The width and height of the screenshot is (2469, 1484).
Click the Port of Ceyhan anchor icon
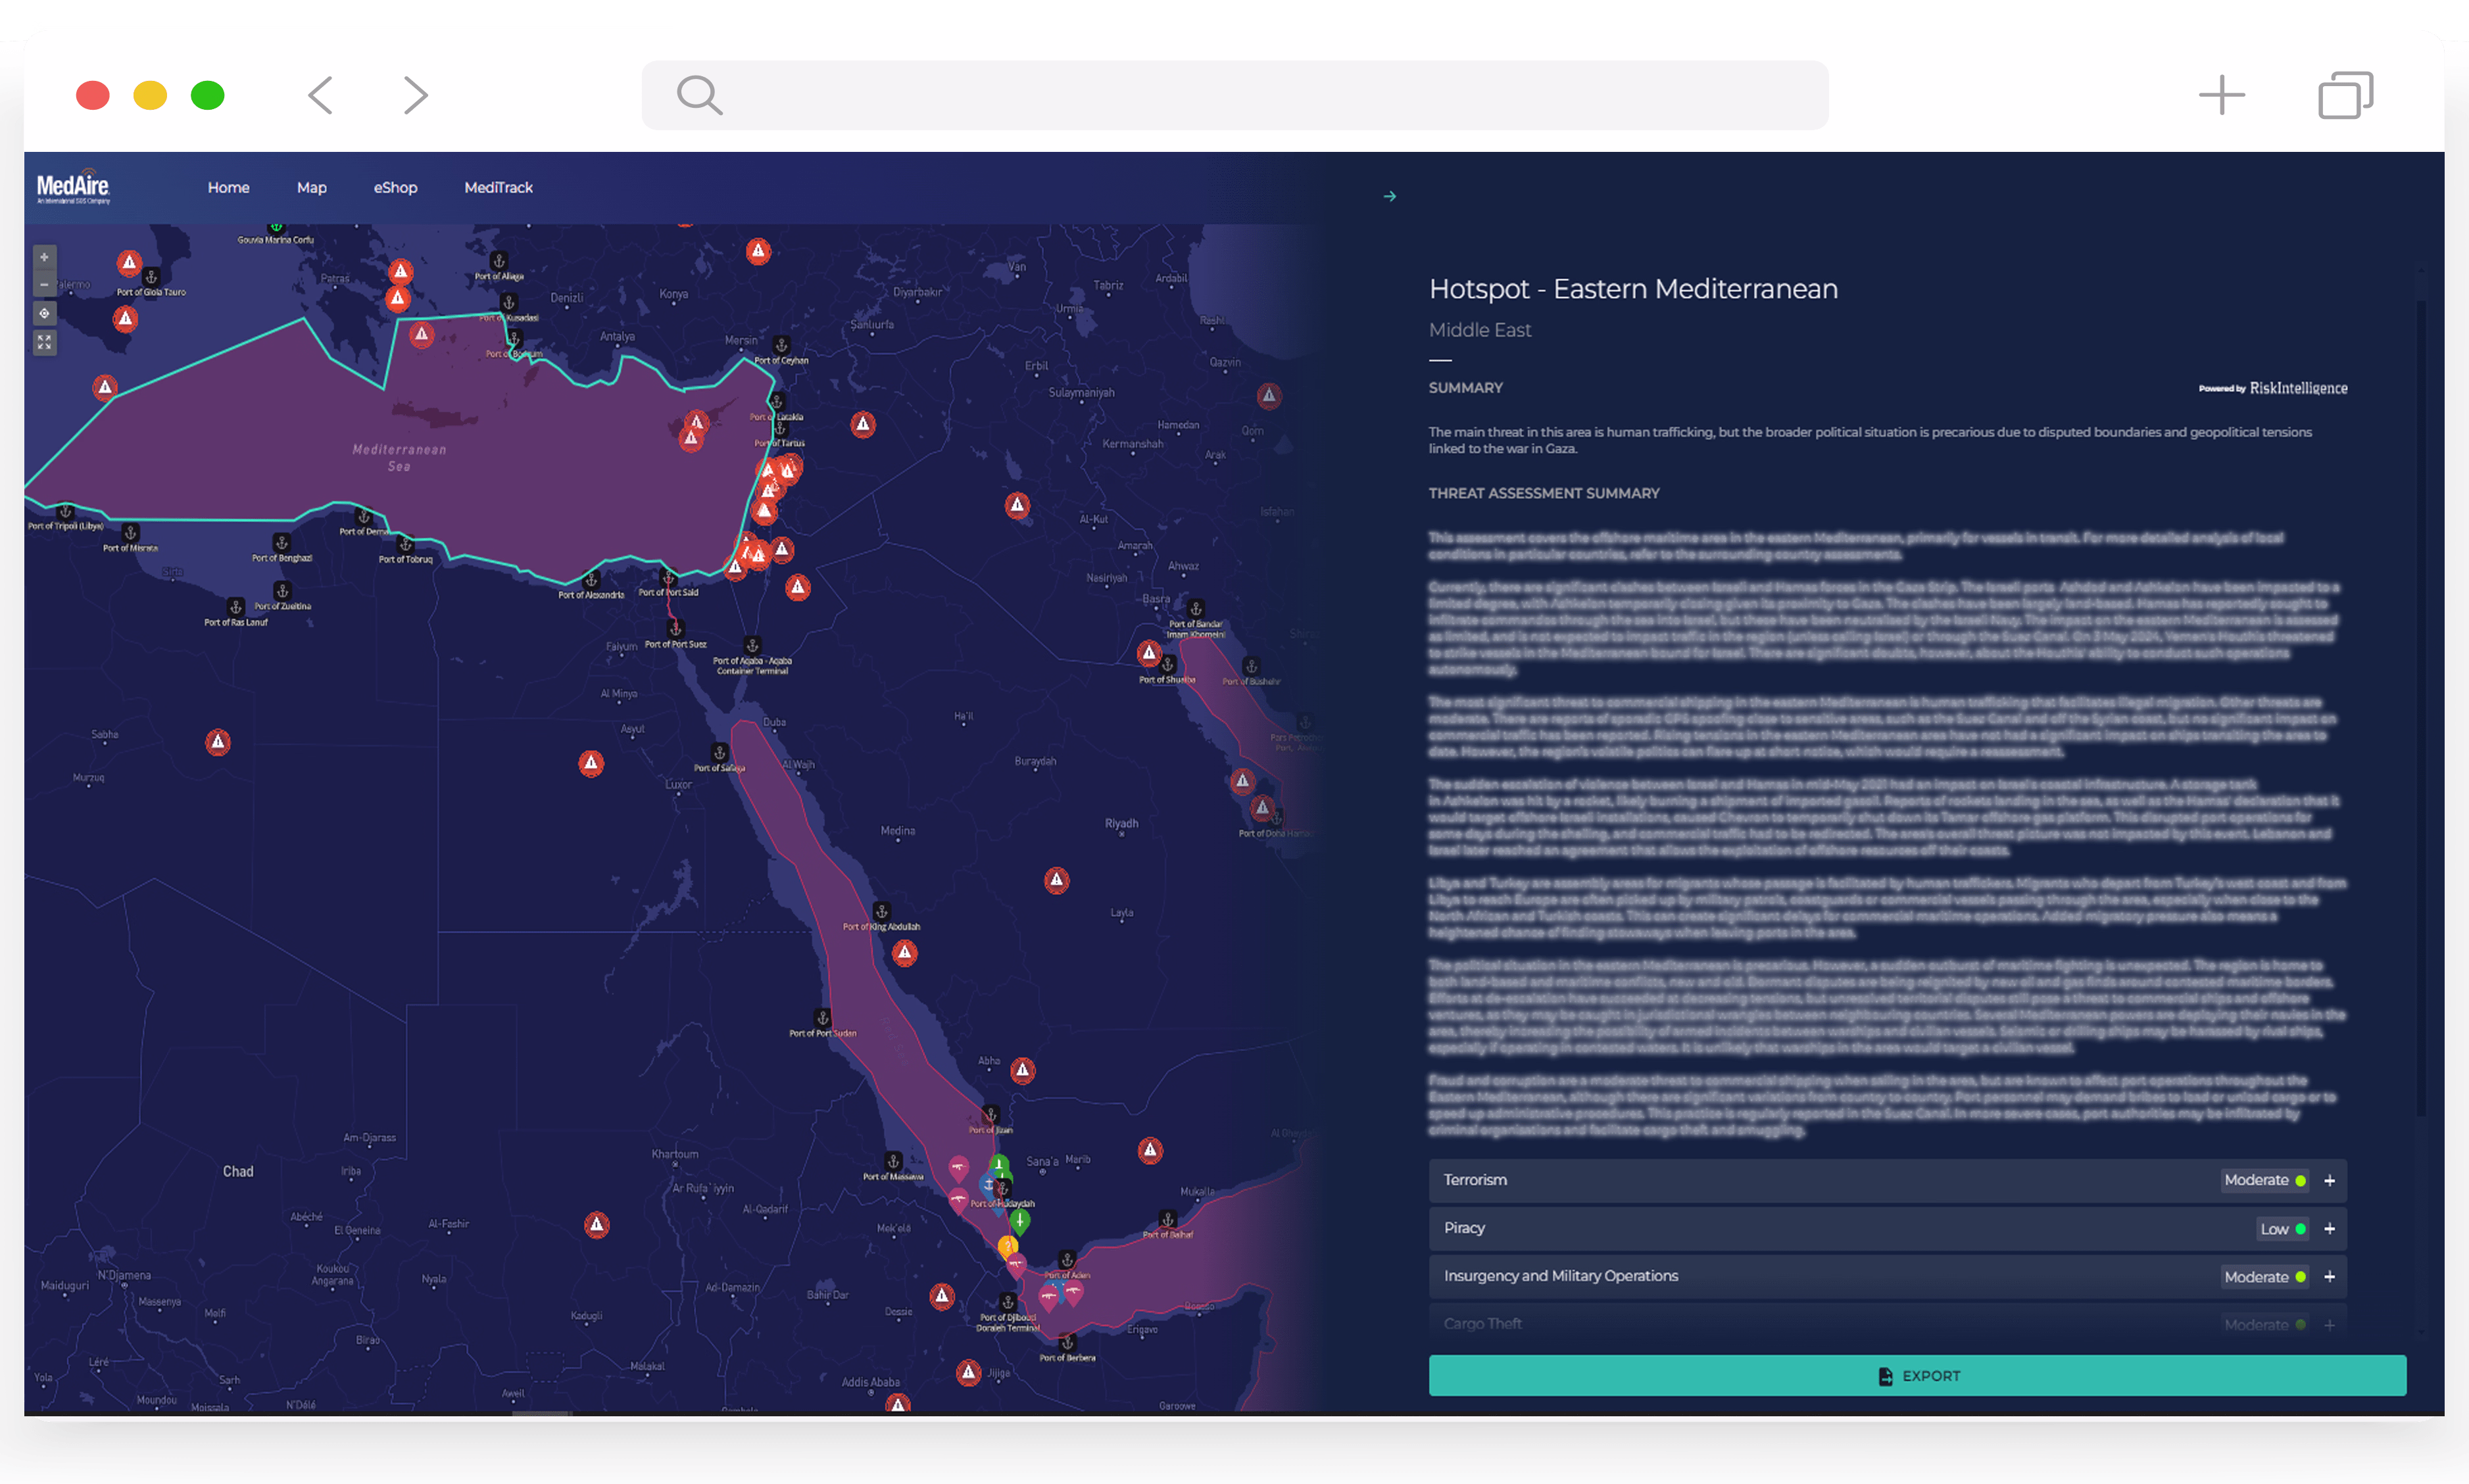point(781,345)
